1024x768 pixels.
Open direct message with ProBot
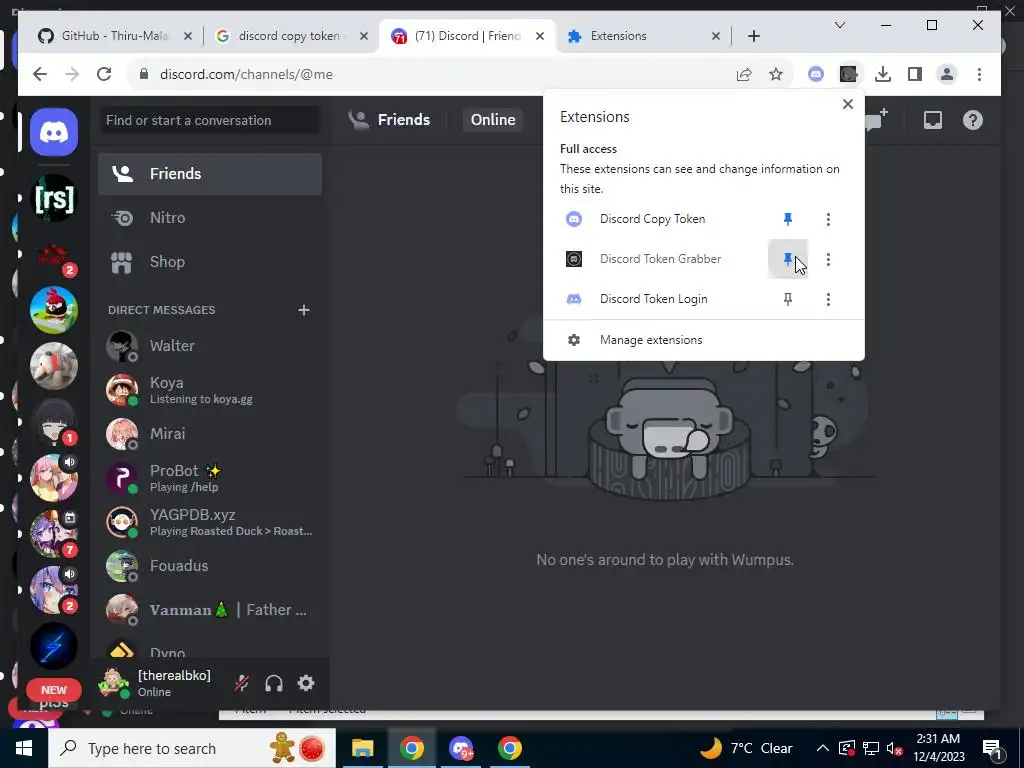210,478
